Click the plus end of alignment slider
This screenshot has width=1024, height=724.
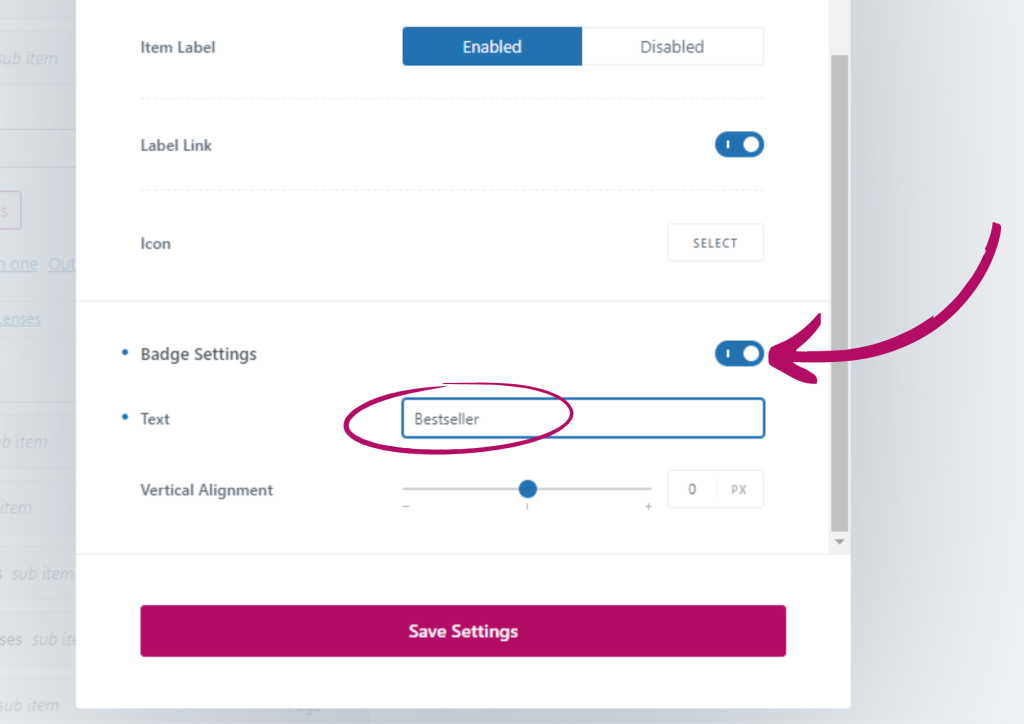tap(648, 507)
